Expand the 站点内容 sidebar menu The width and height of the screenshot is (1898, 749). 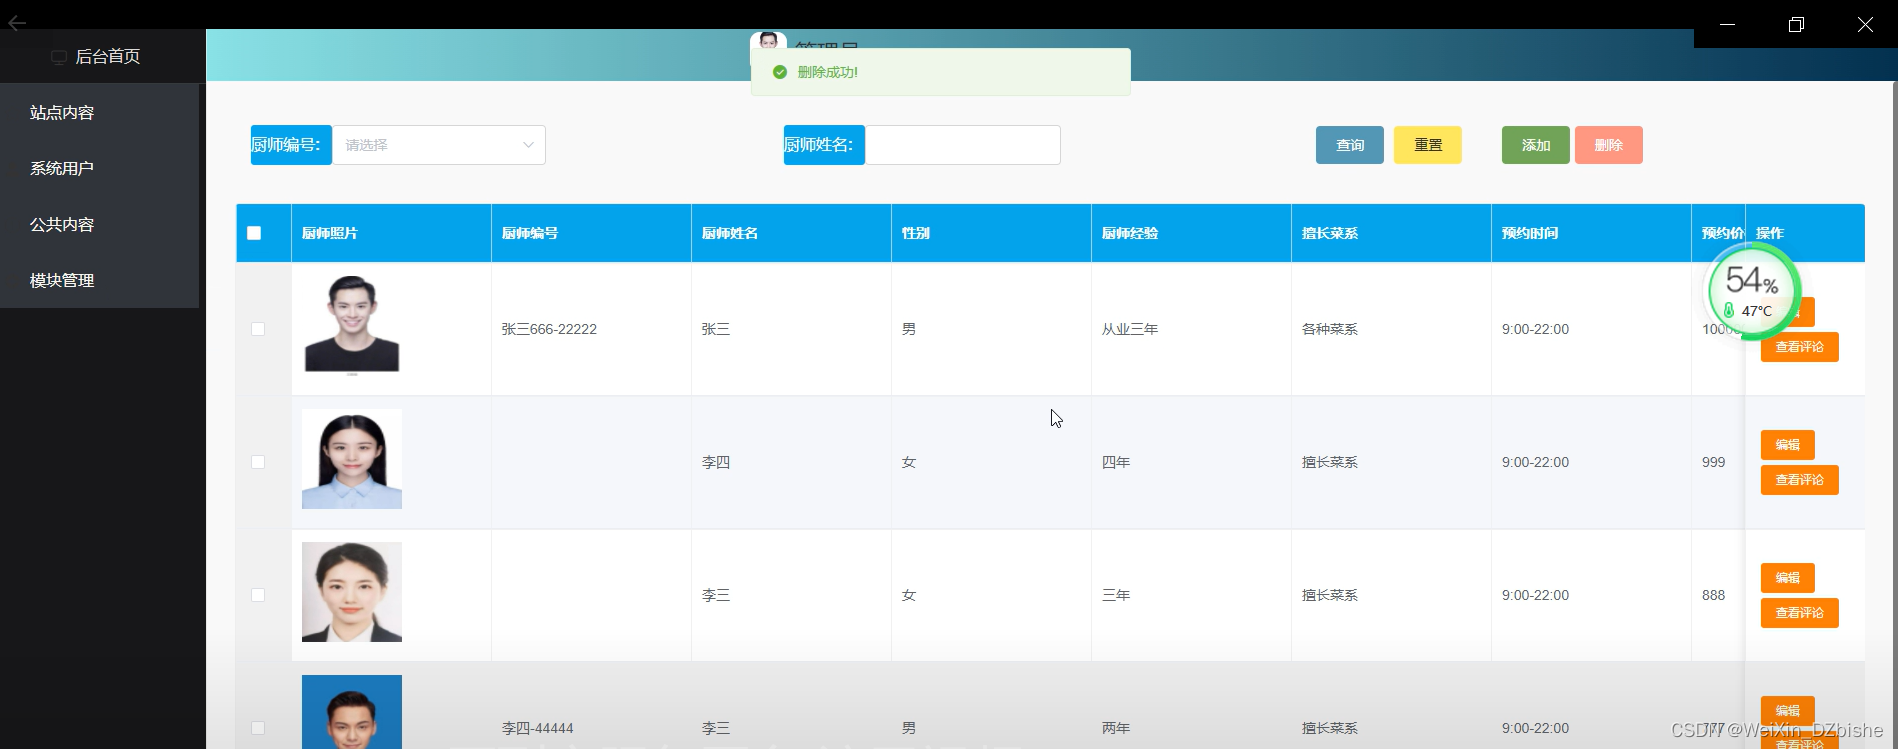click(x=100, y=113)
